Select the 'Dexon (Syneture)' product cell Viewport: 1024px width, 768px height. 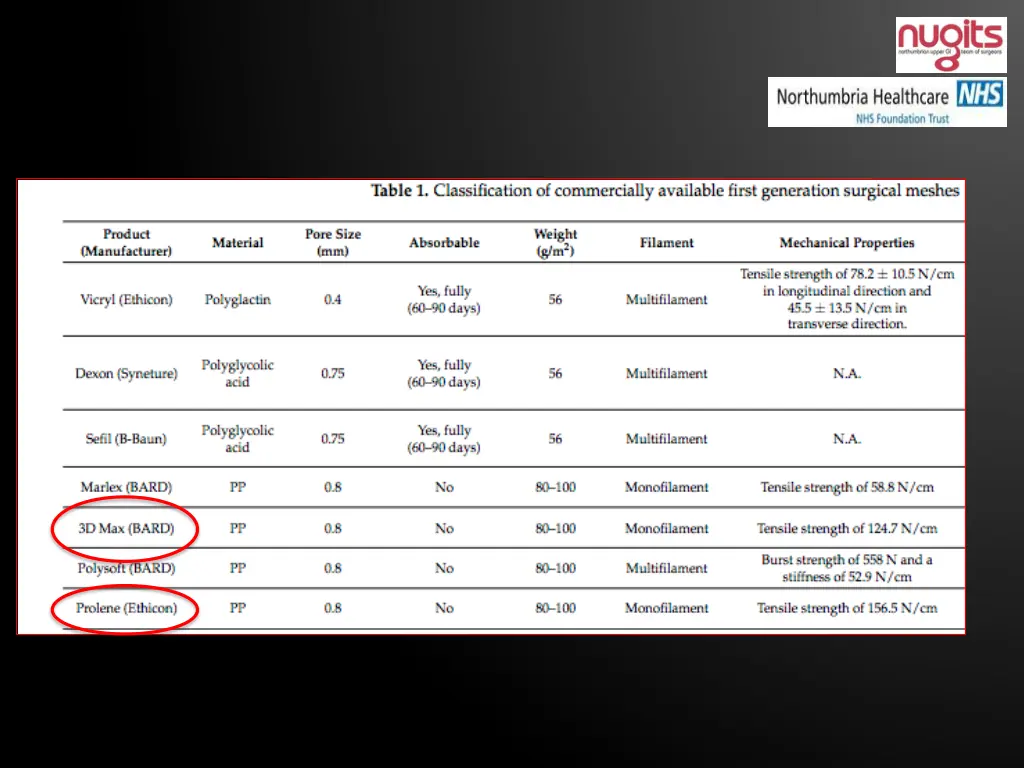[x=126, y=373]
